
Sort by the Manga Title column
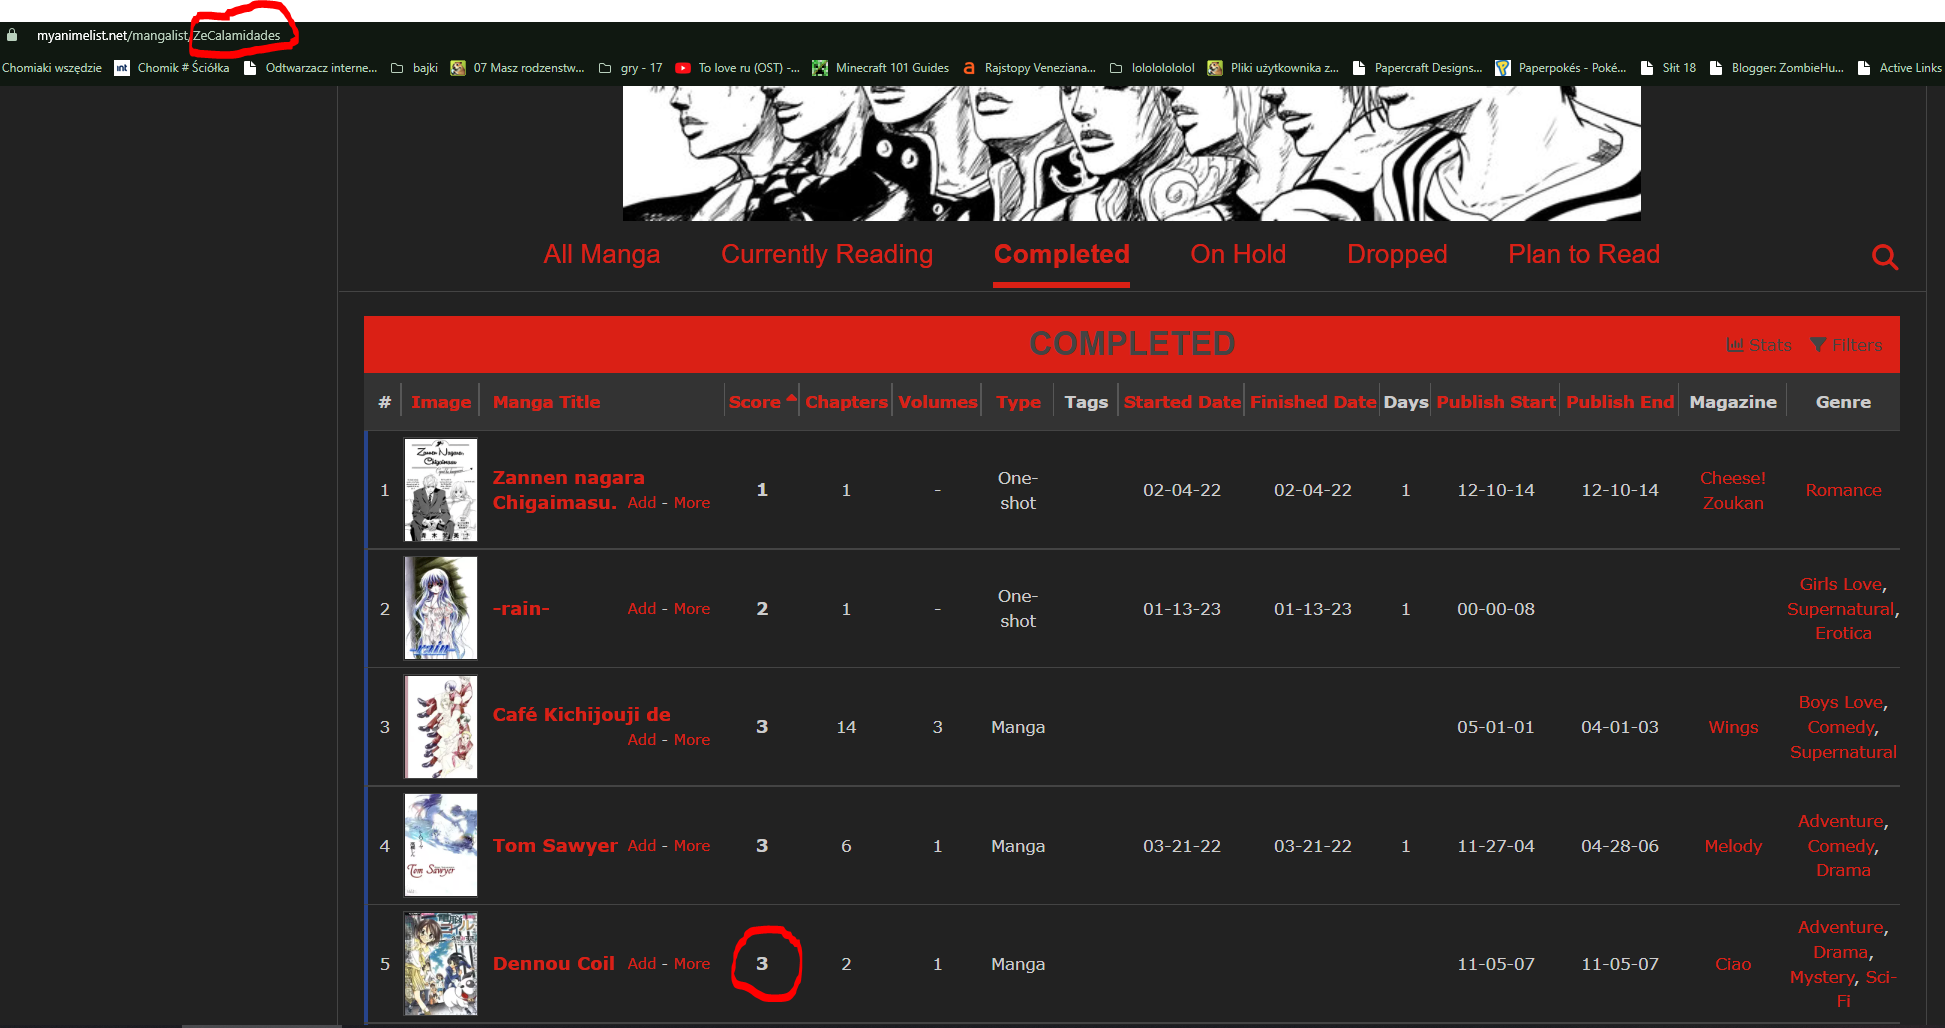pyautogui.click(x=547, y=402)
